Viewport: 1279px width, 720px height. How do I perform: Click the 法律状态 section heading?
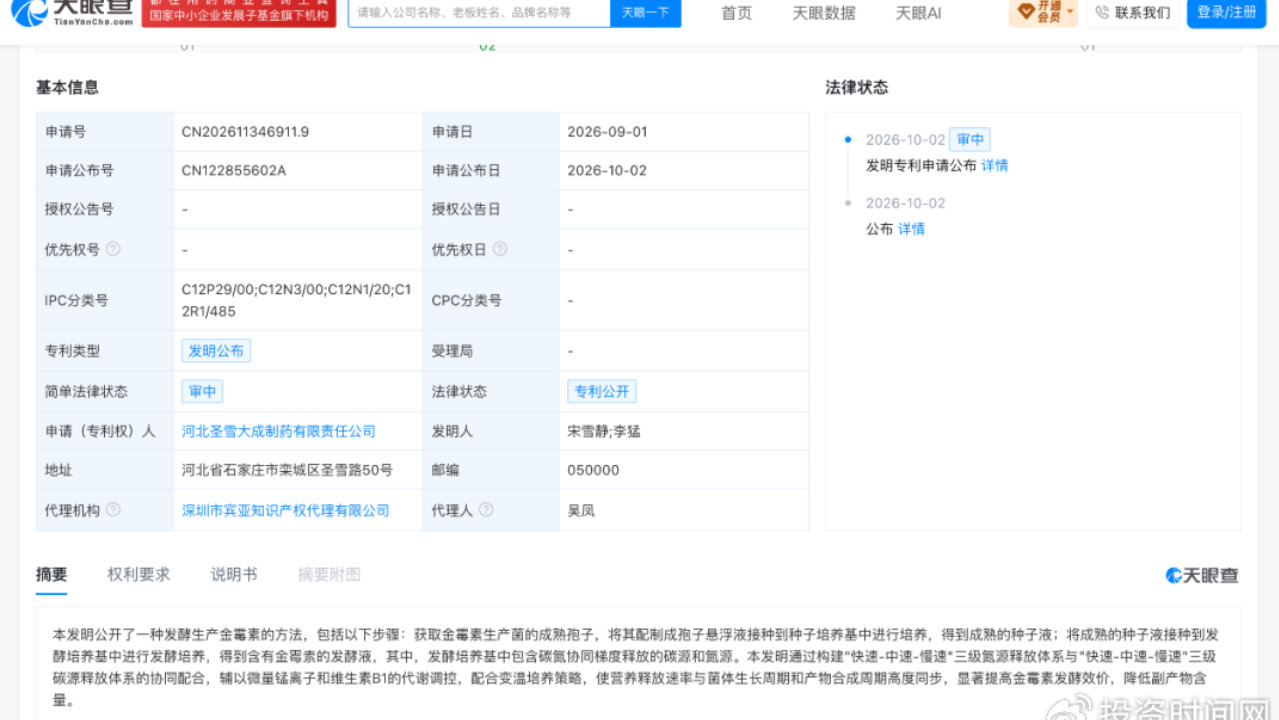[857, 87]
